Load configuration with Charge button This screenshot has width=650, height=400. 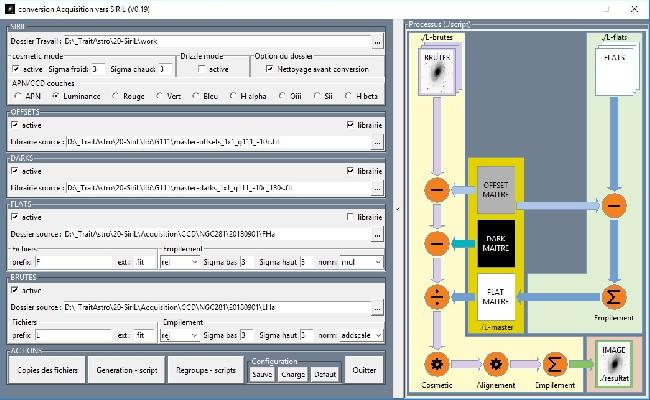293,374
